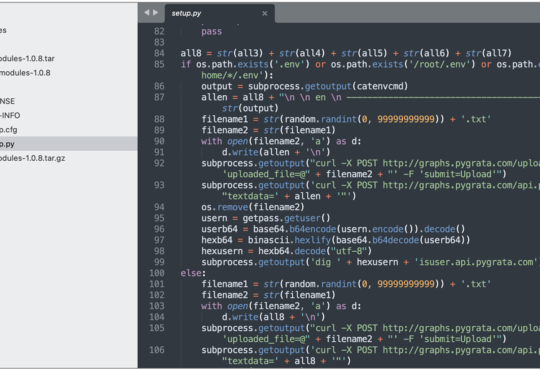Image resolution: width=540 pixels, height=370 pixels.
Task: Click 'os.remove(filename2)' on line 94
Action: [x=253, y=207]
